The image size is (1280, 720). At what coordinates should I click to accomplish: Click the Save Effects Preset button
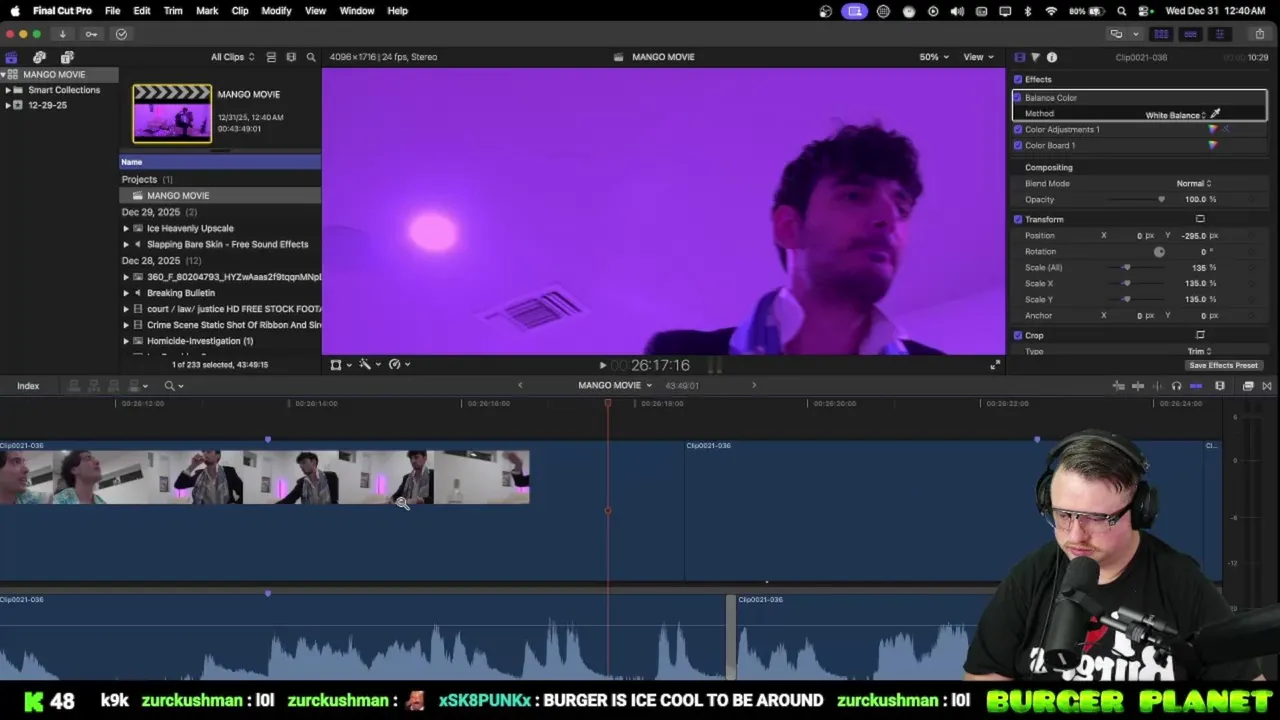pyautogui.click(x=1223, y=366)
